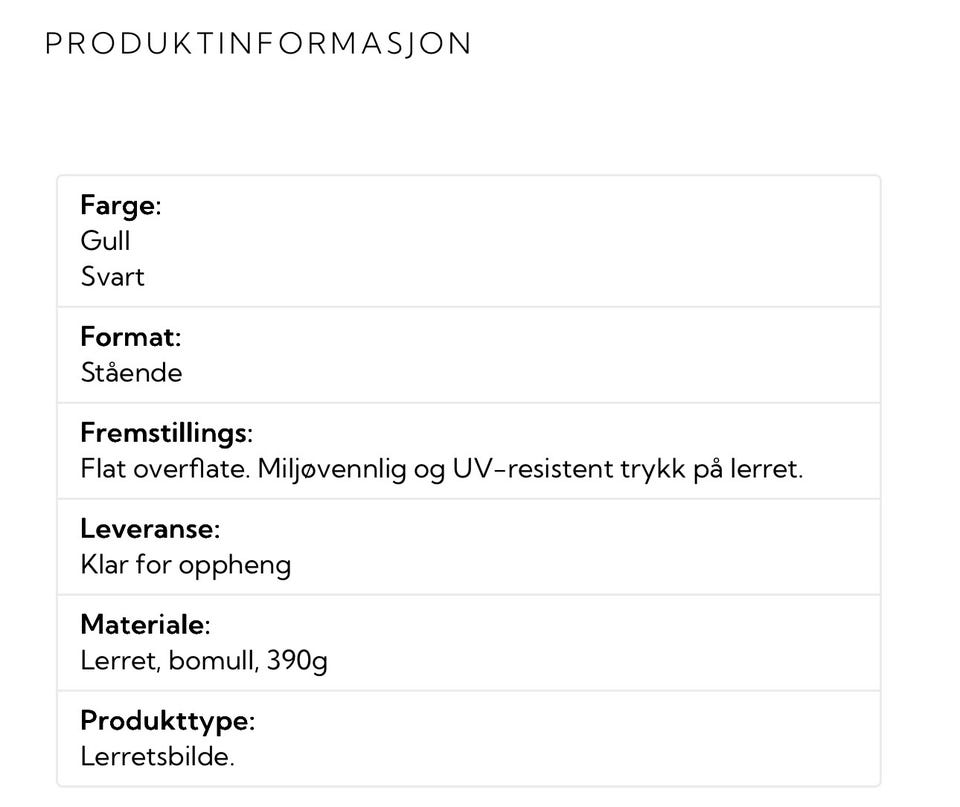Click the Farge label
This screenshot has width=960, height=807.
120,206
